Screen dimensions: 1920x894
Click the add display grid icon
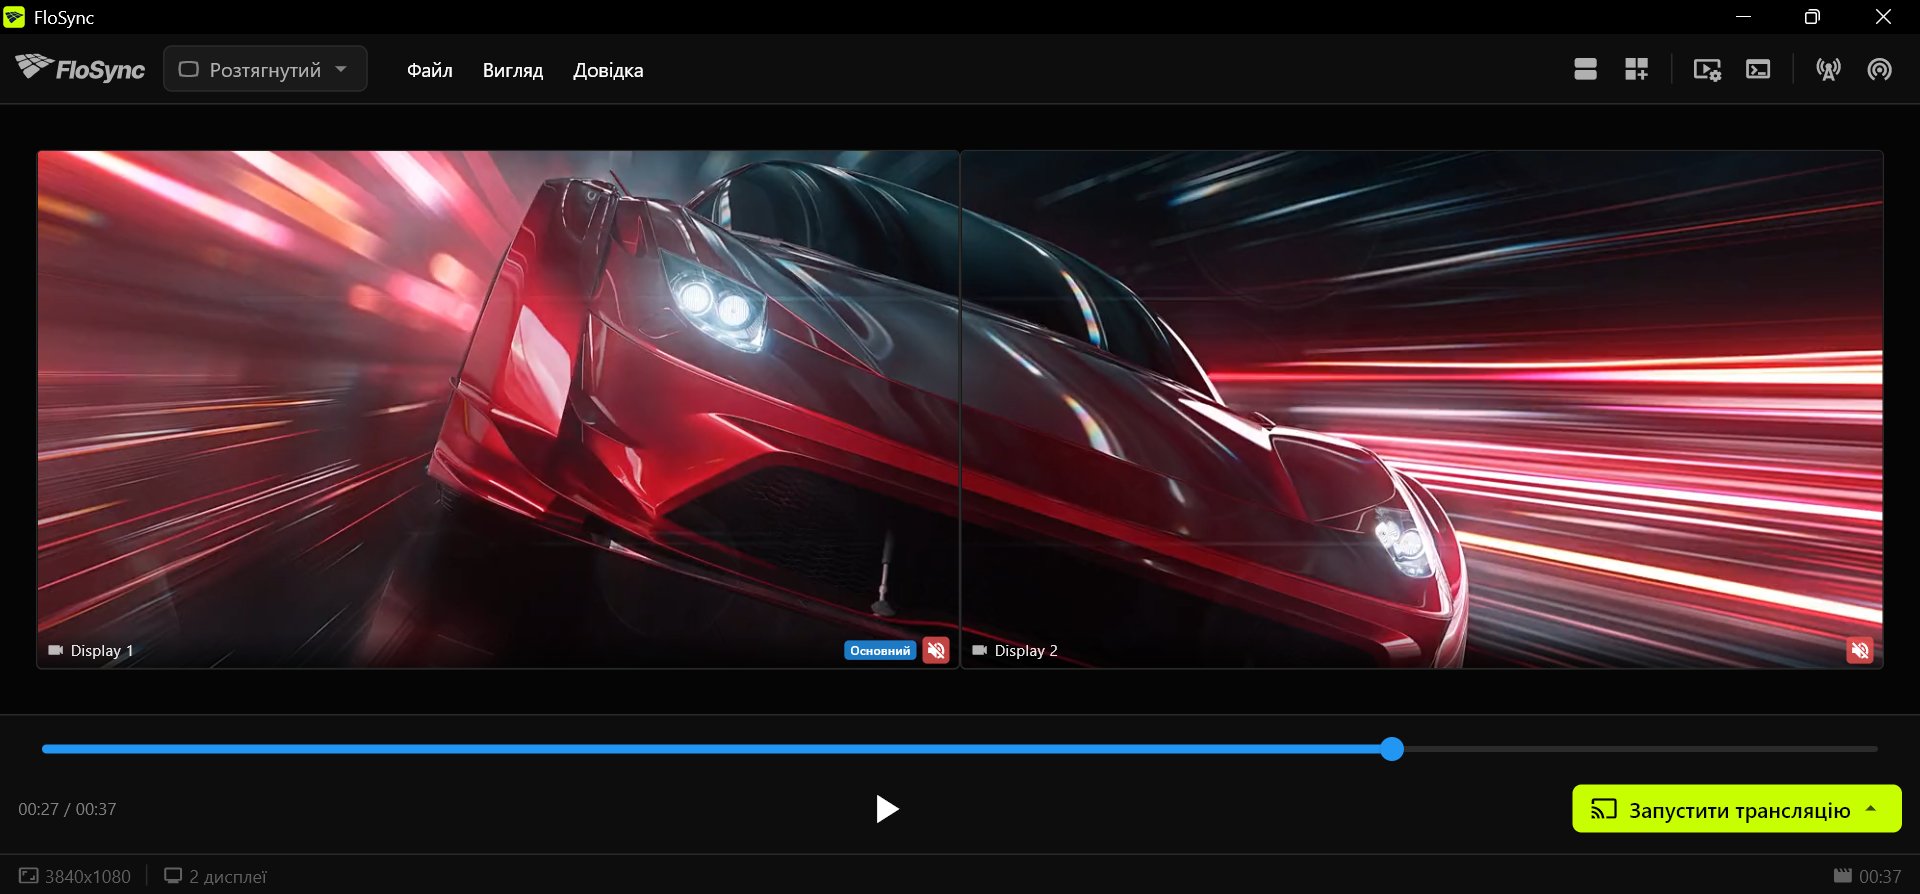(x=1636, y=69)
